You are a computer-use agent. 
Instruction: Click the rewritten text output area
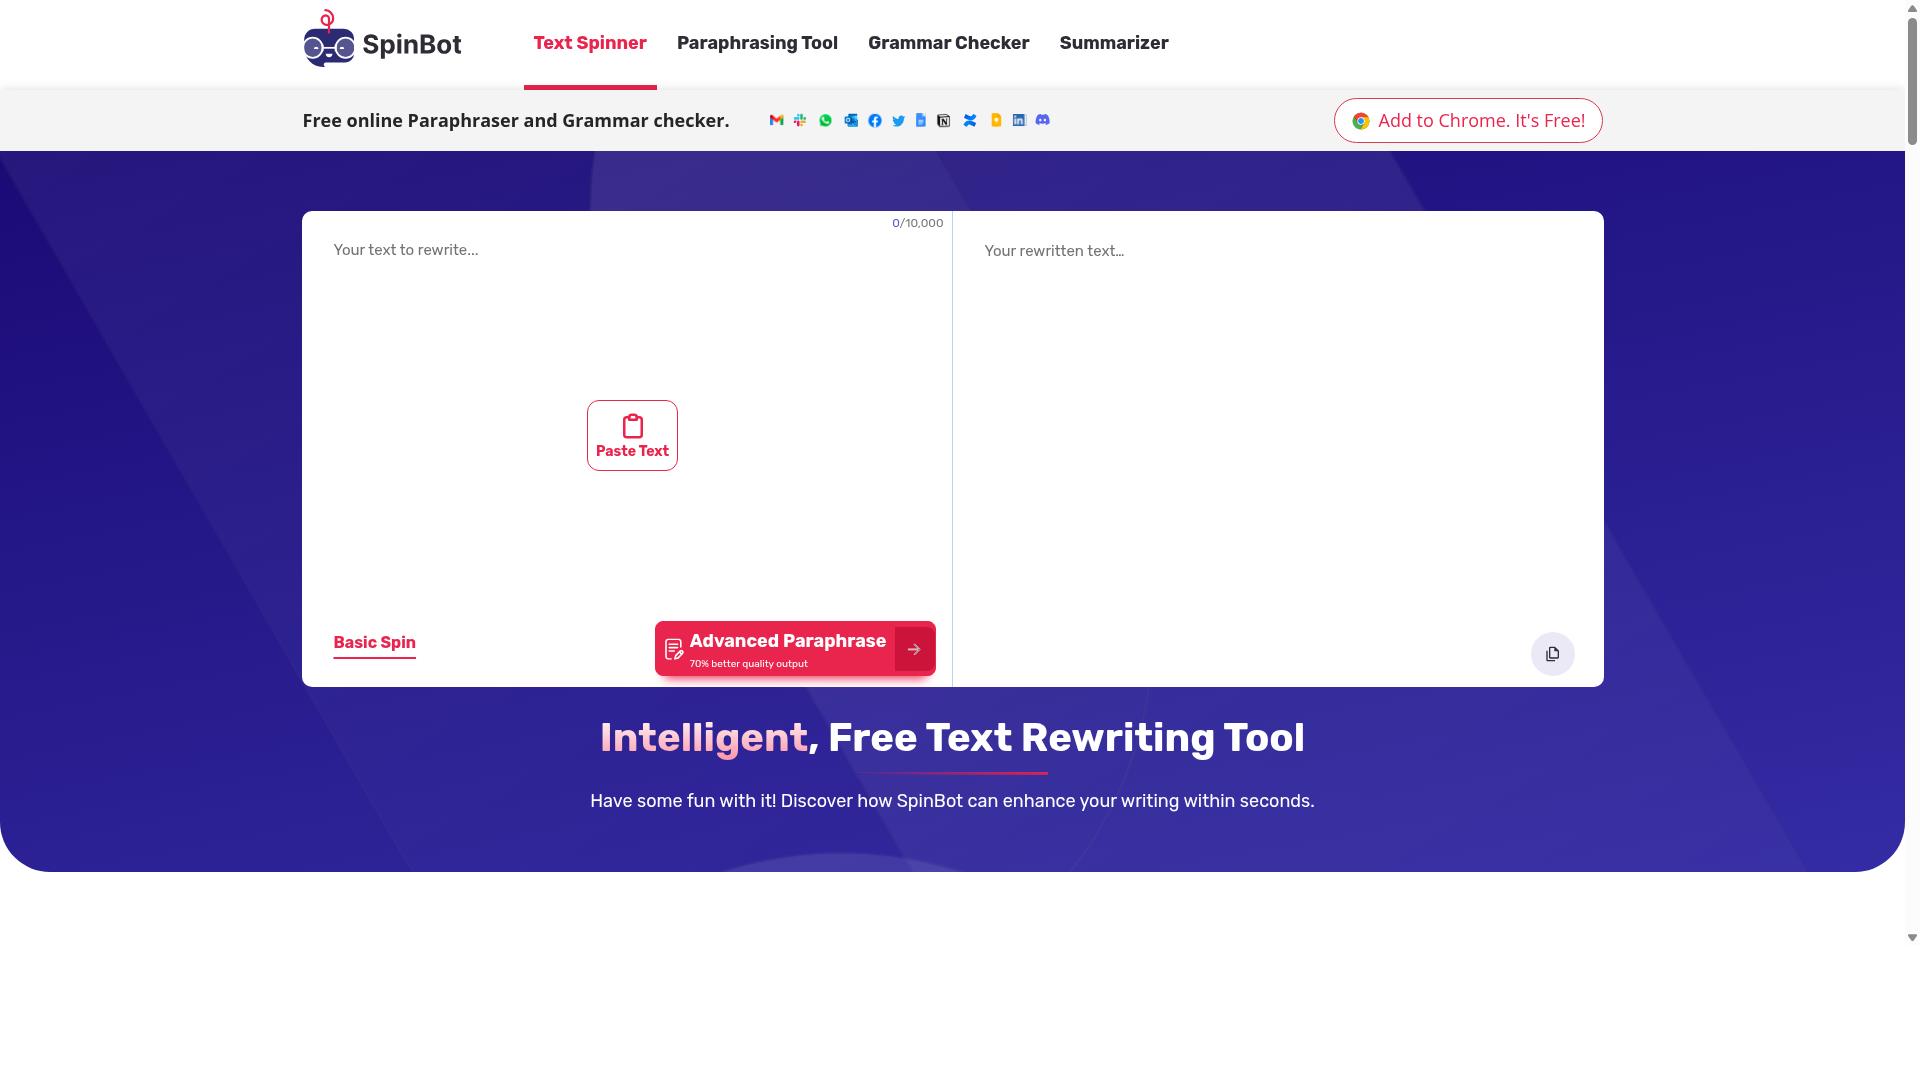point(1278,420)
